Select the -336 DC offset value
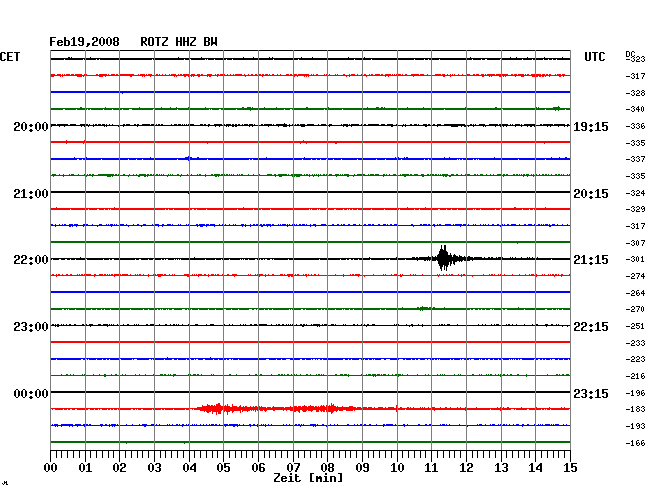 click(x=635, y=126)
